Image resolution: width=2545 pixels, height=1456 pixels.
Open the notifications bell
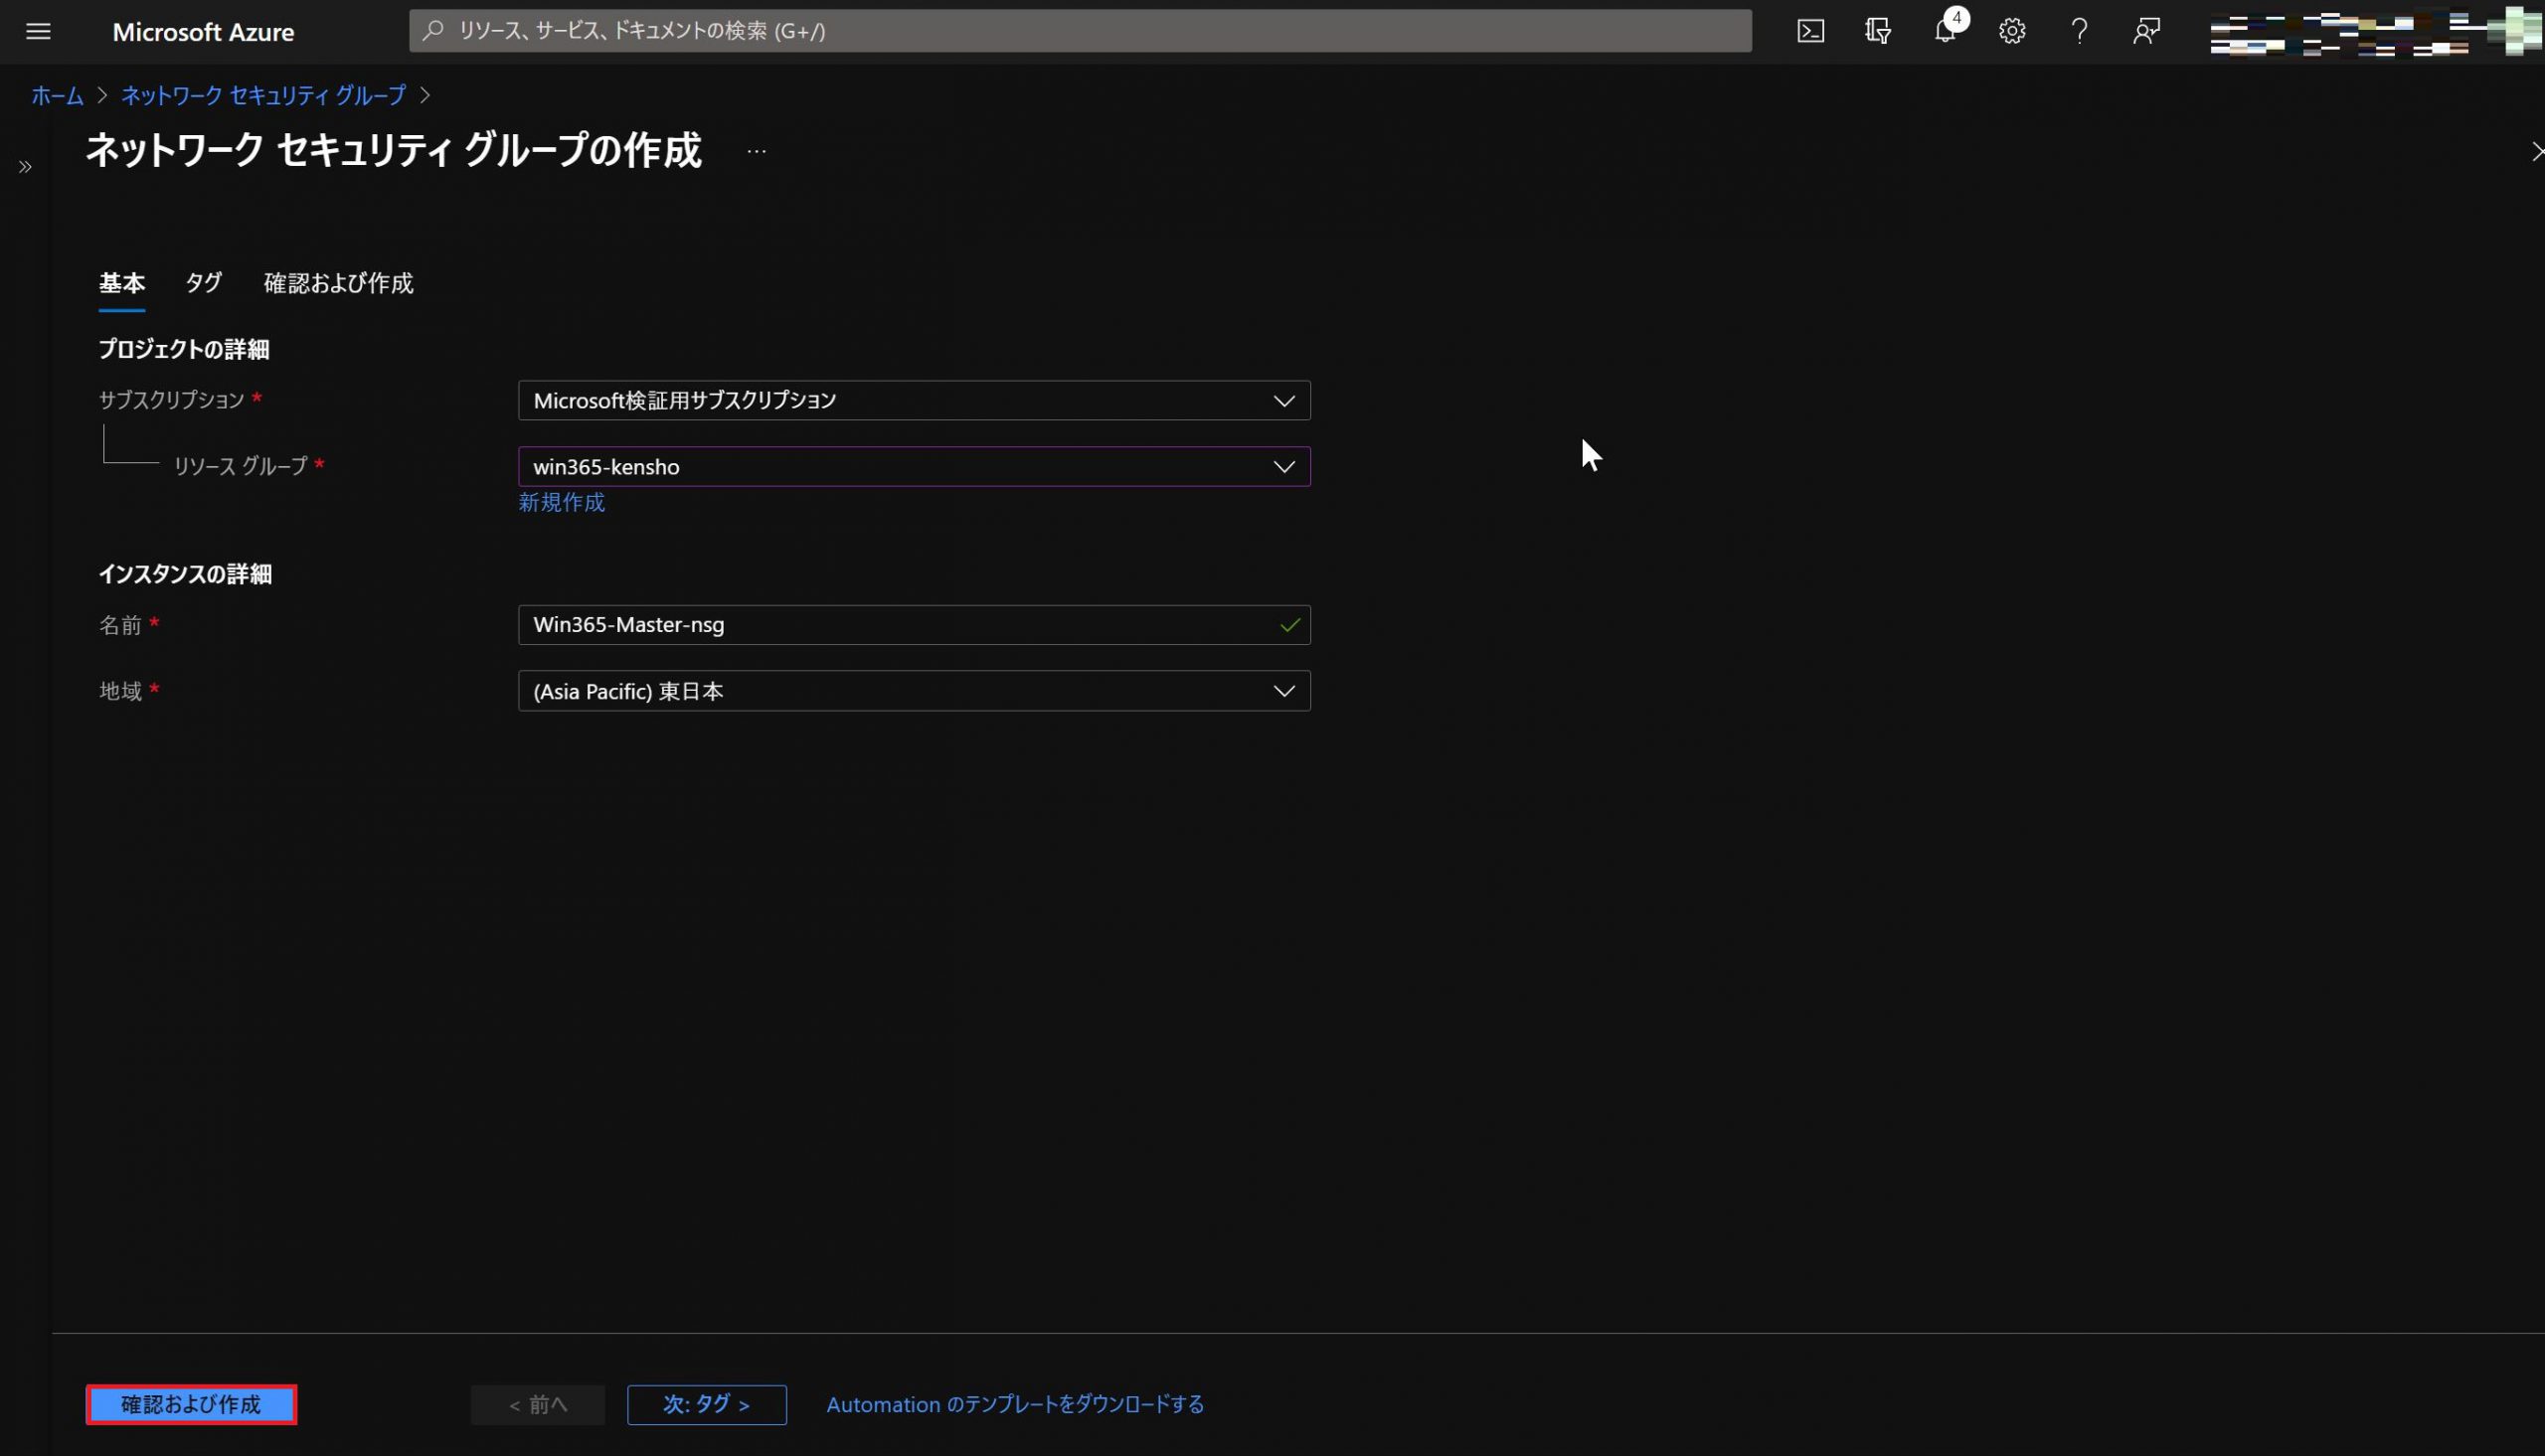click(1945, 31)
